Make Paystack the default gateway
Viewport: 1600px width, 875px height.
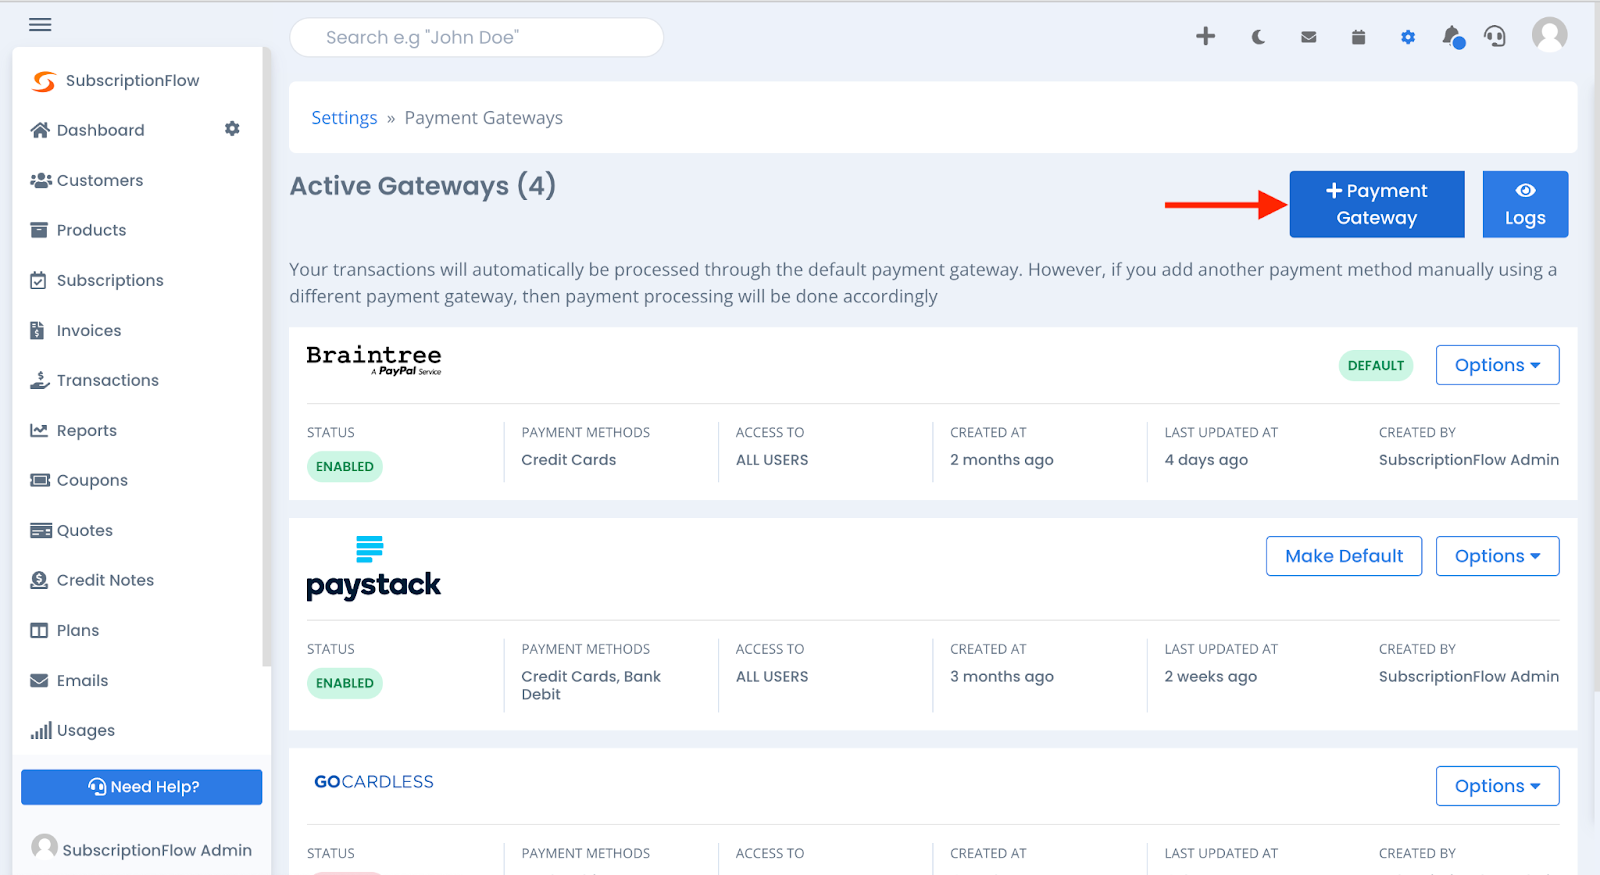coord(1344,556)
